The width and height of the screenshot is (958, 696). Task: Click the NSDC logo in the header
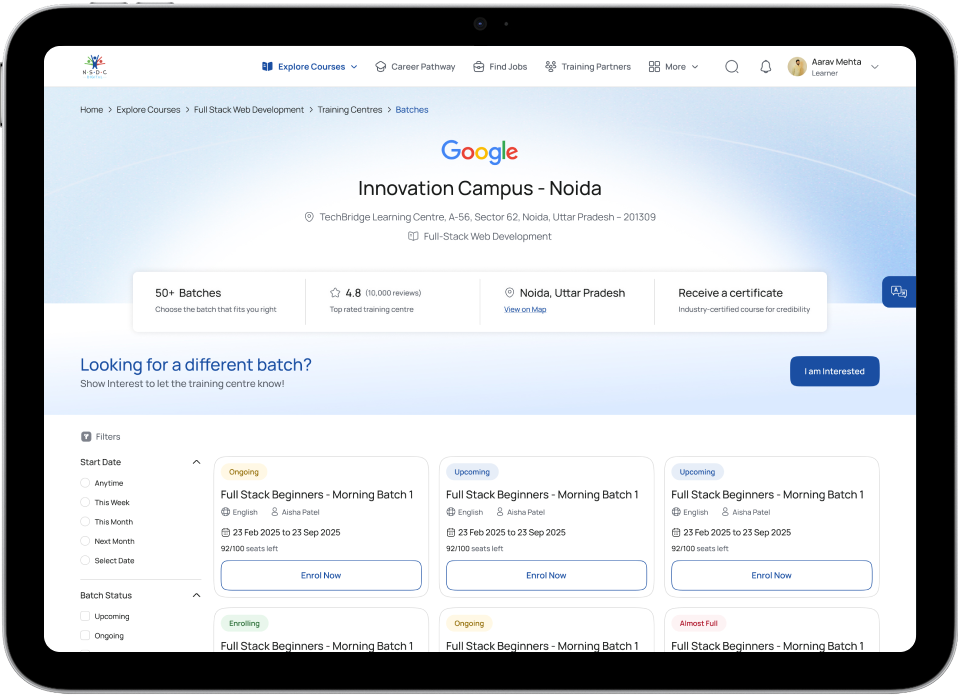pyautogui.click(x=93, y=66)
